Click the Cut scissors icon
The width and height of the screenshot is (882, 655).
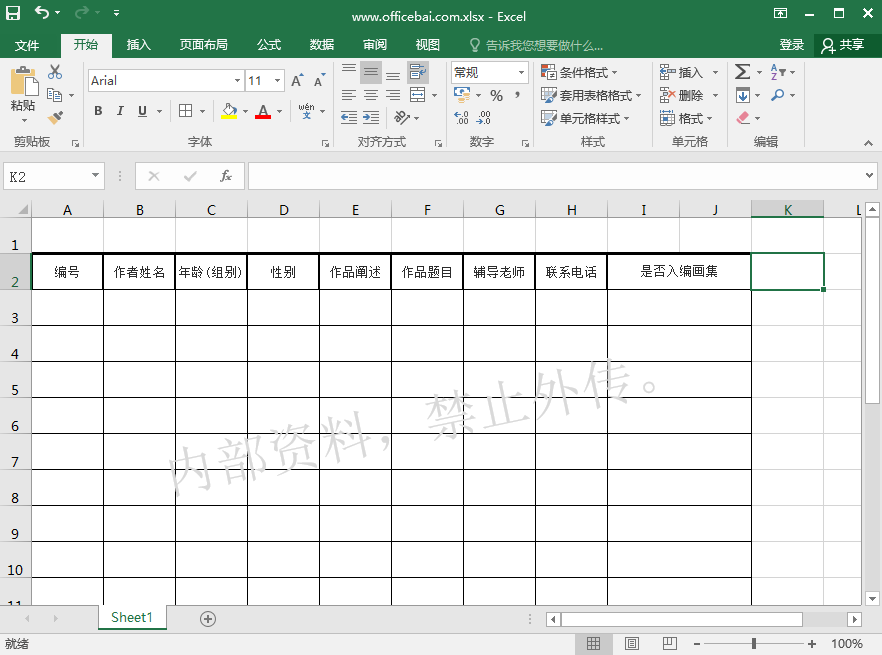pyautogui.click(x=55, y=72)
